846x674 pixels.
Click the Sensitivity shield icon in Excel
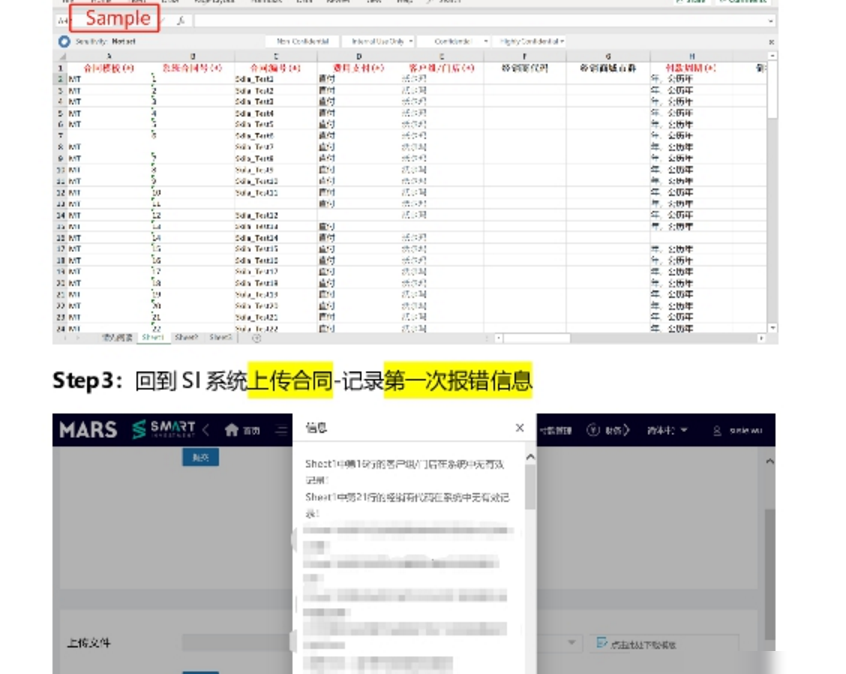64,42
